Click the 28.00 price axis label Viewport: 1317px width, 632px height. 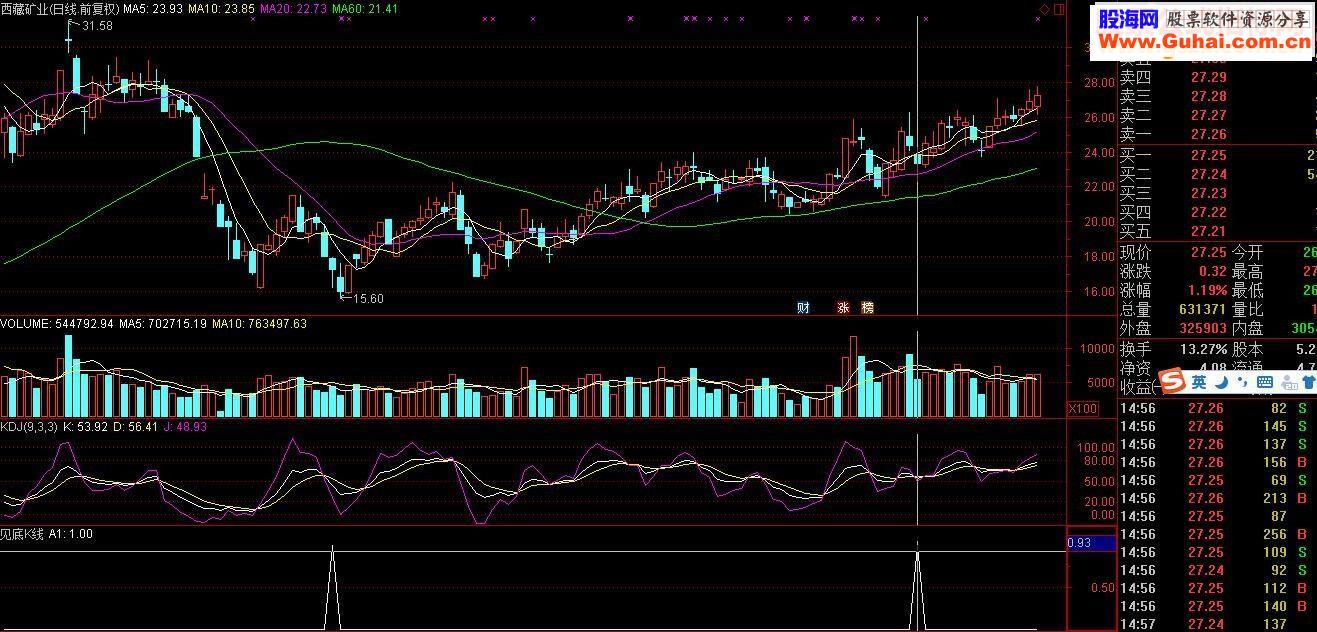[x=1100, y=82]
